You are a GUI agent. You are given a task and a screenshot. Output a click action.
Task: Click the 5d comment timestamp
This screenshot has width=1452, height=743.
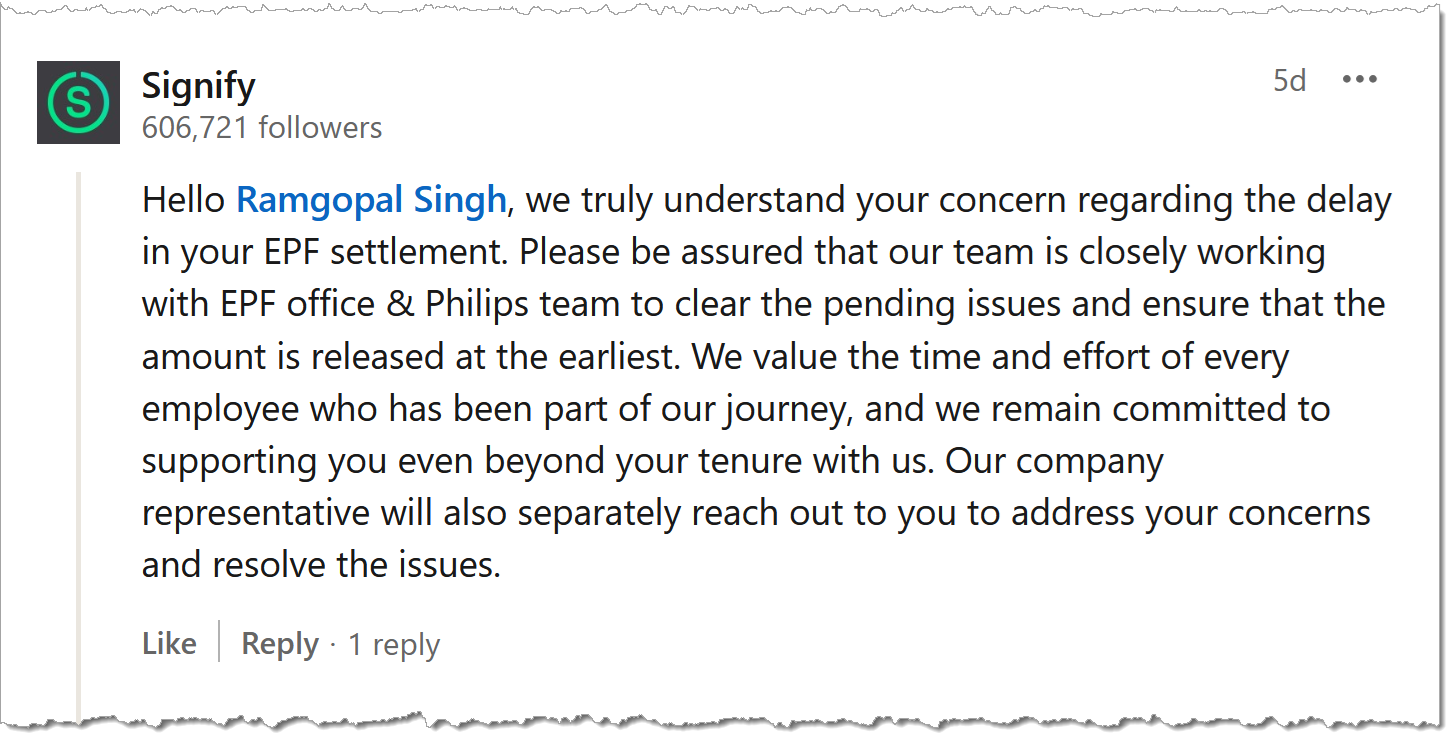tap(1289, 81)
